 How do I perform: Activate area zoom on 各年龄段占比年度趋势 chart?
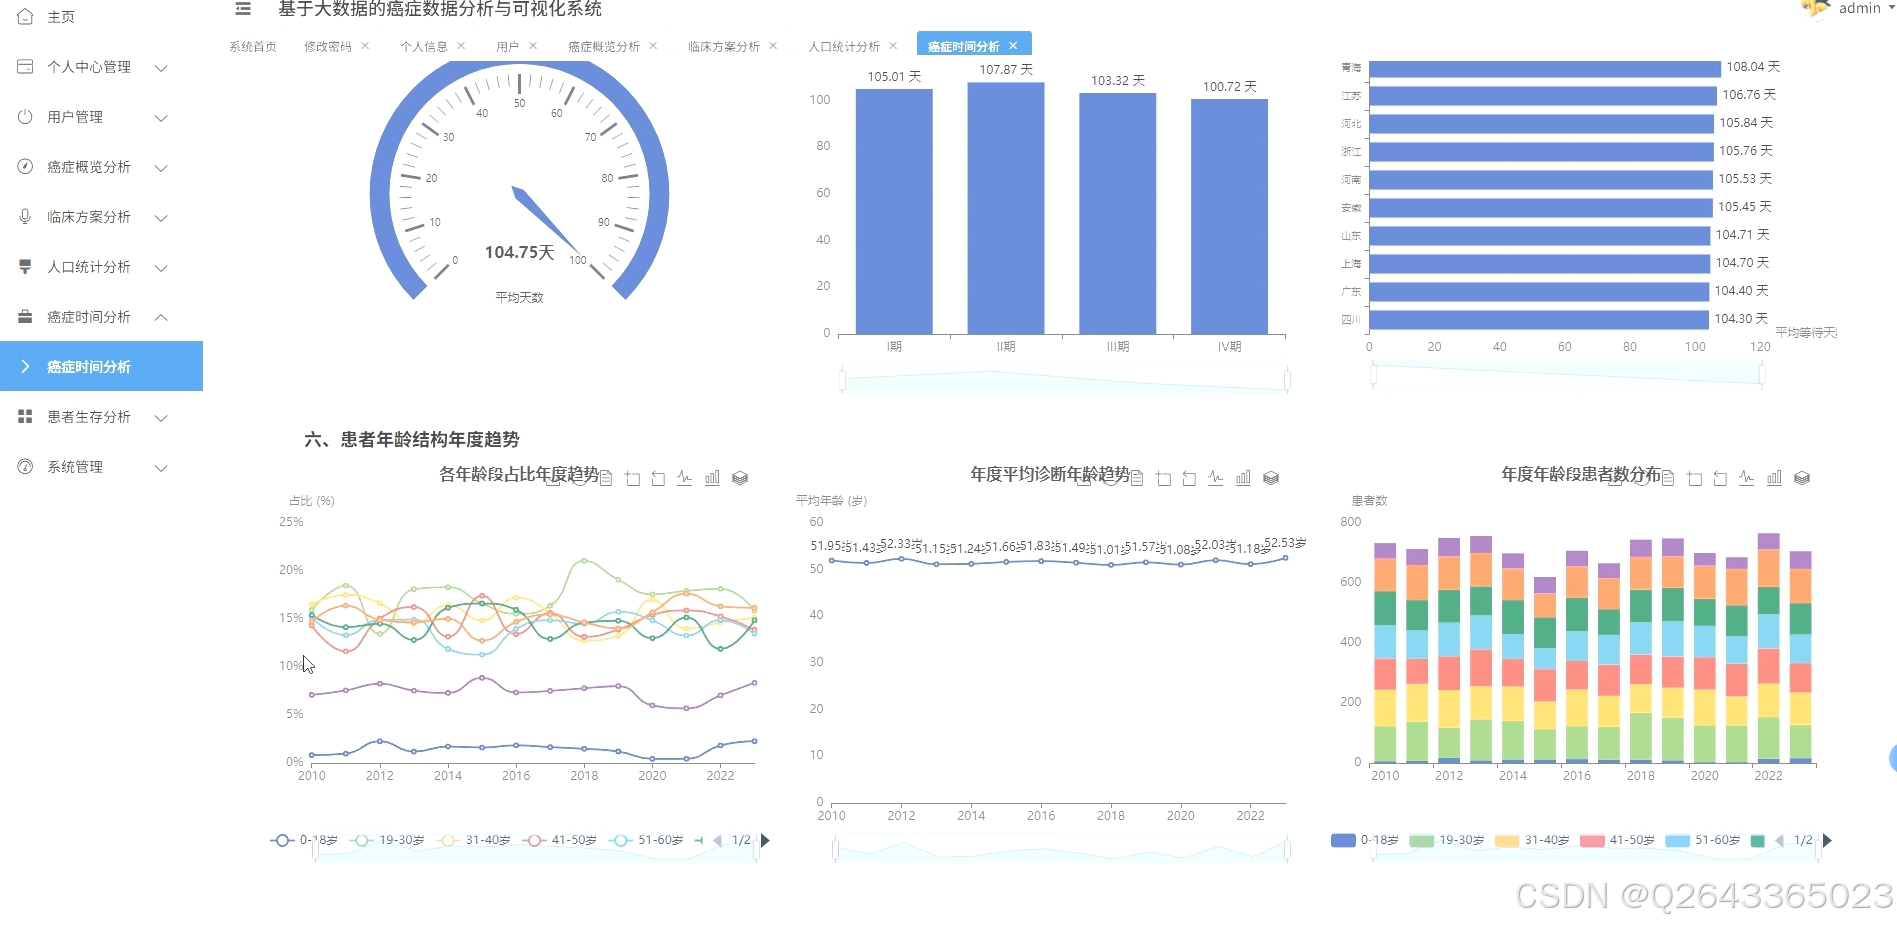[x=632, y=478]
